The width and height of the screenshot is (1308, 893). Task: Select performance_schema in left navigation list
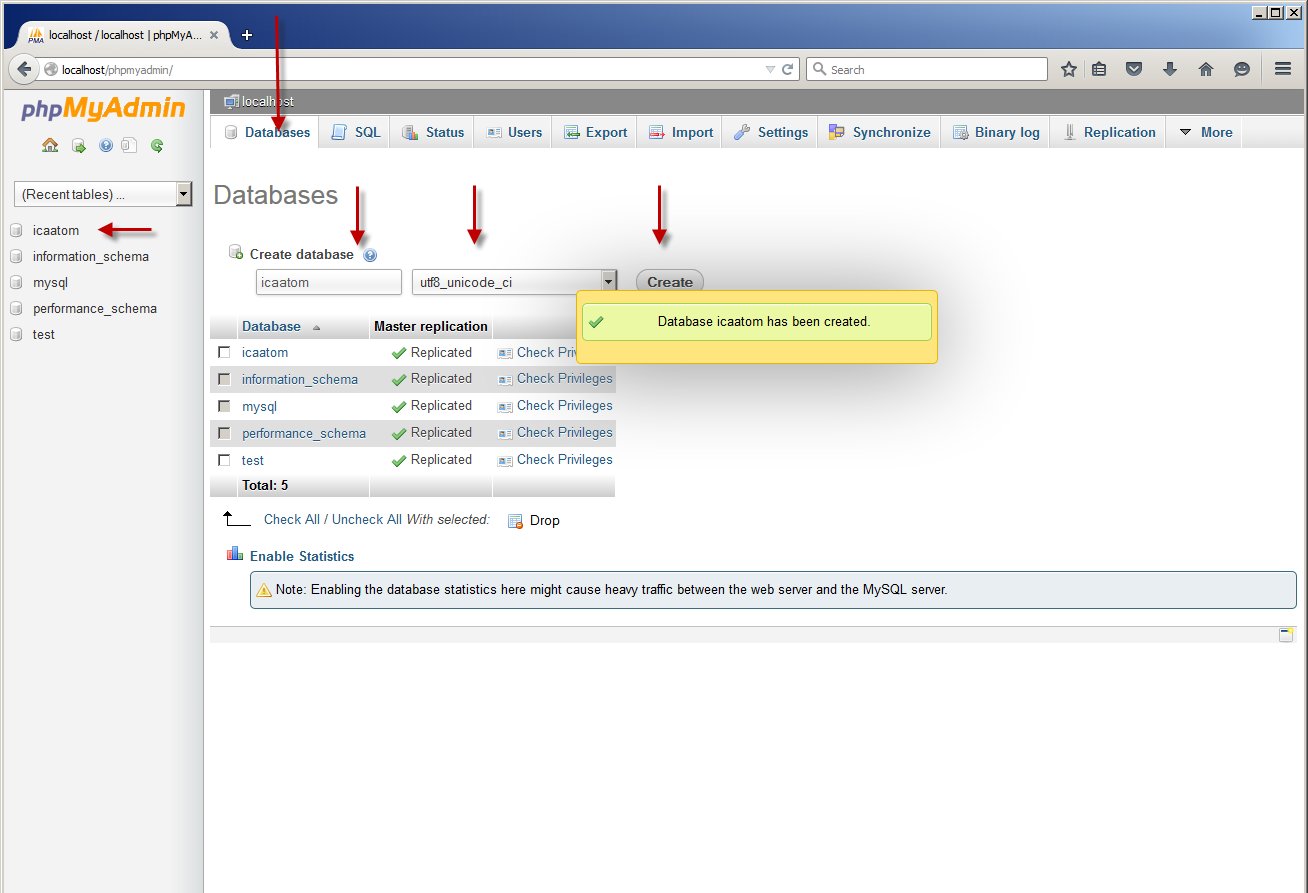pyautogui.click(x=95, y=309)
